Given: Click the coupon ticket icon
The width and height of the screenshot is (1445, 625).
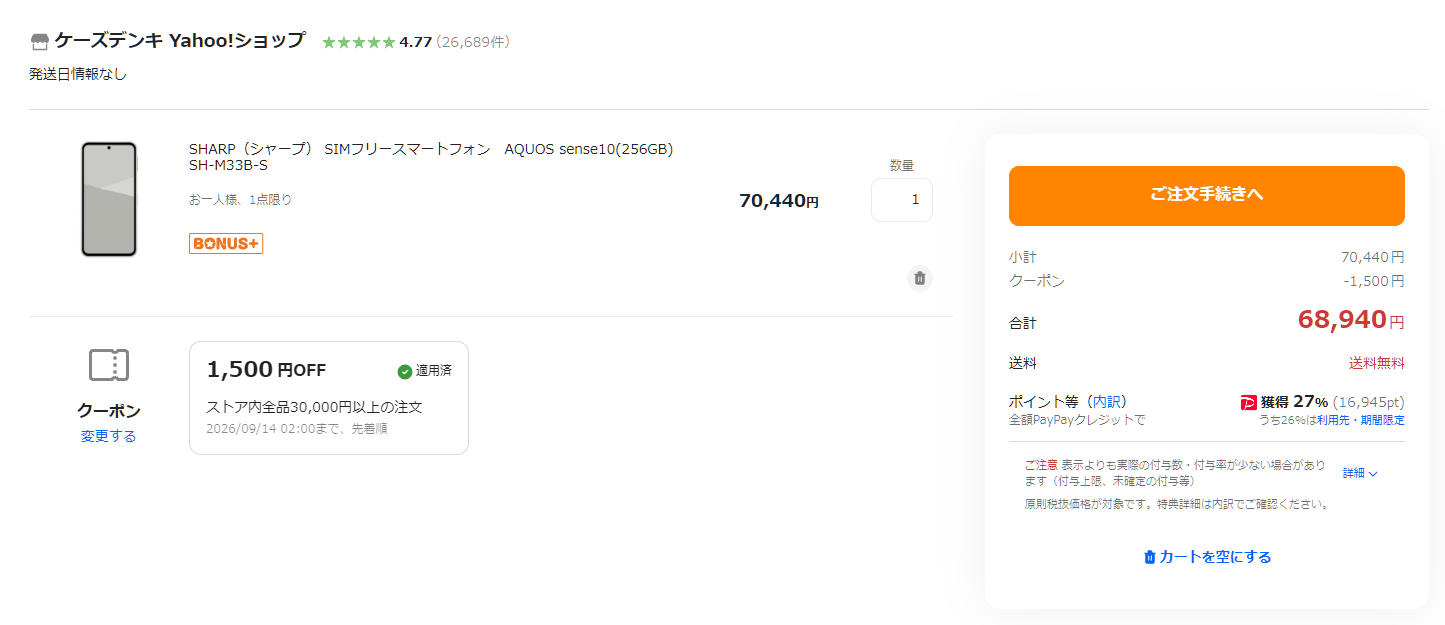Looking at the screenshot, I should click(x=109, y=365).
